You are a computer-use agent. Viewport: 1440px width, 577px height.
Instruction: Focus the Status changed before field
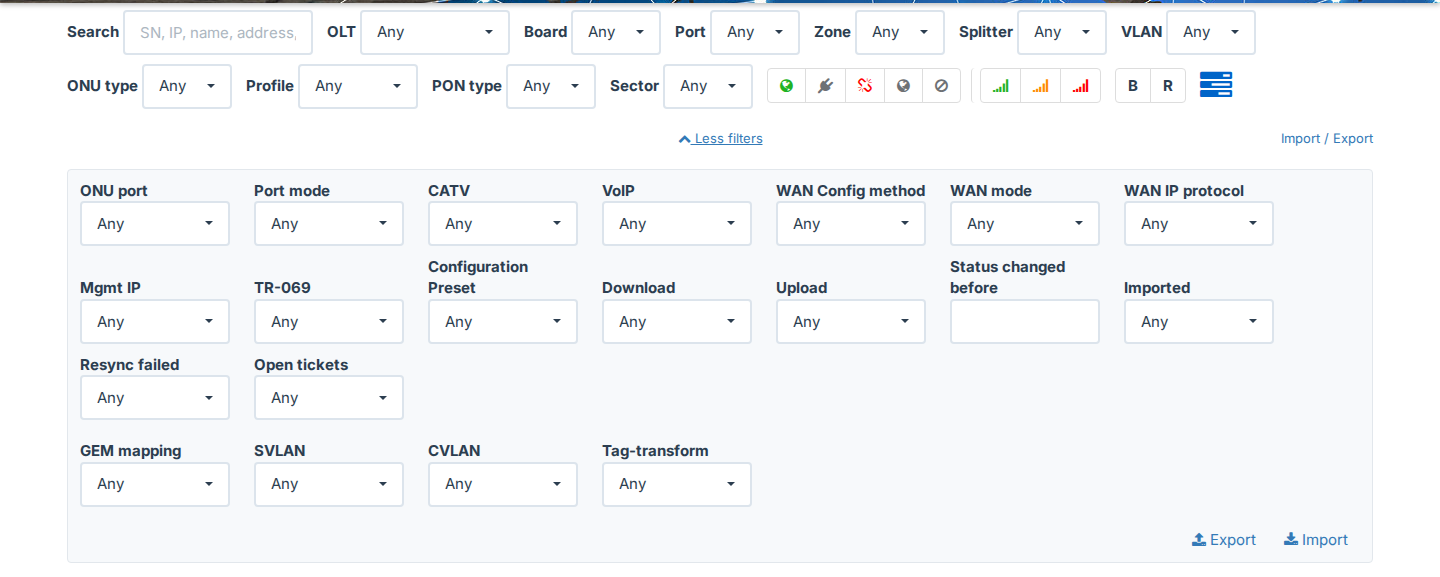point(1025,322)
